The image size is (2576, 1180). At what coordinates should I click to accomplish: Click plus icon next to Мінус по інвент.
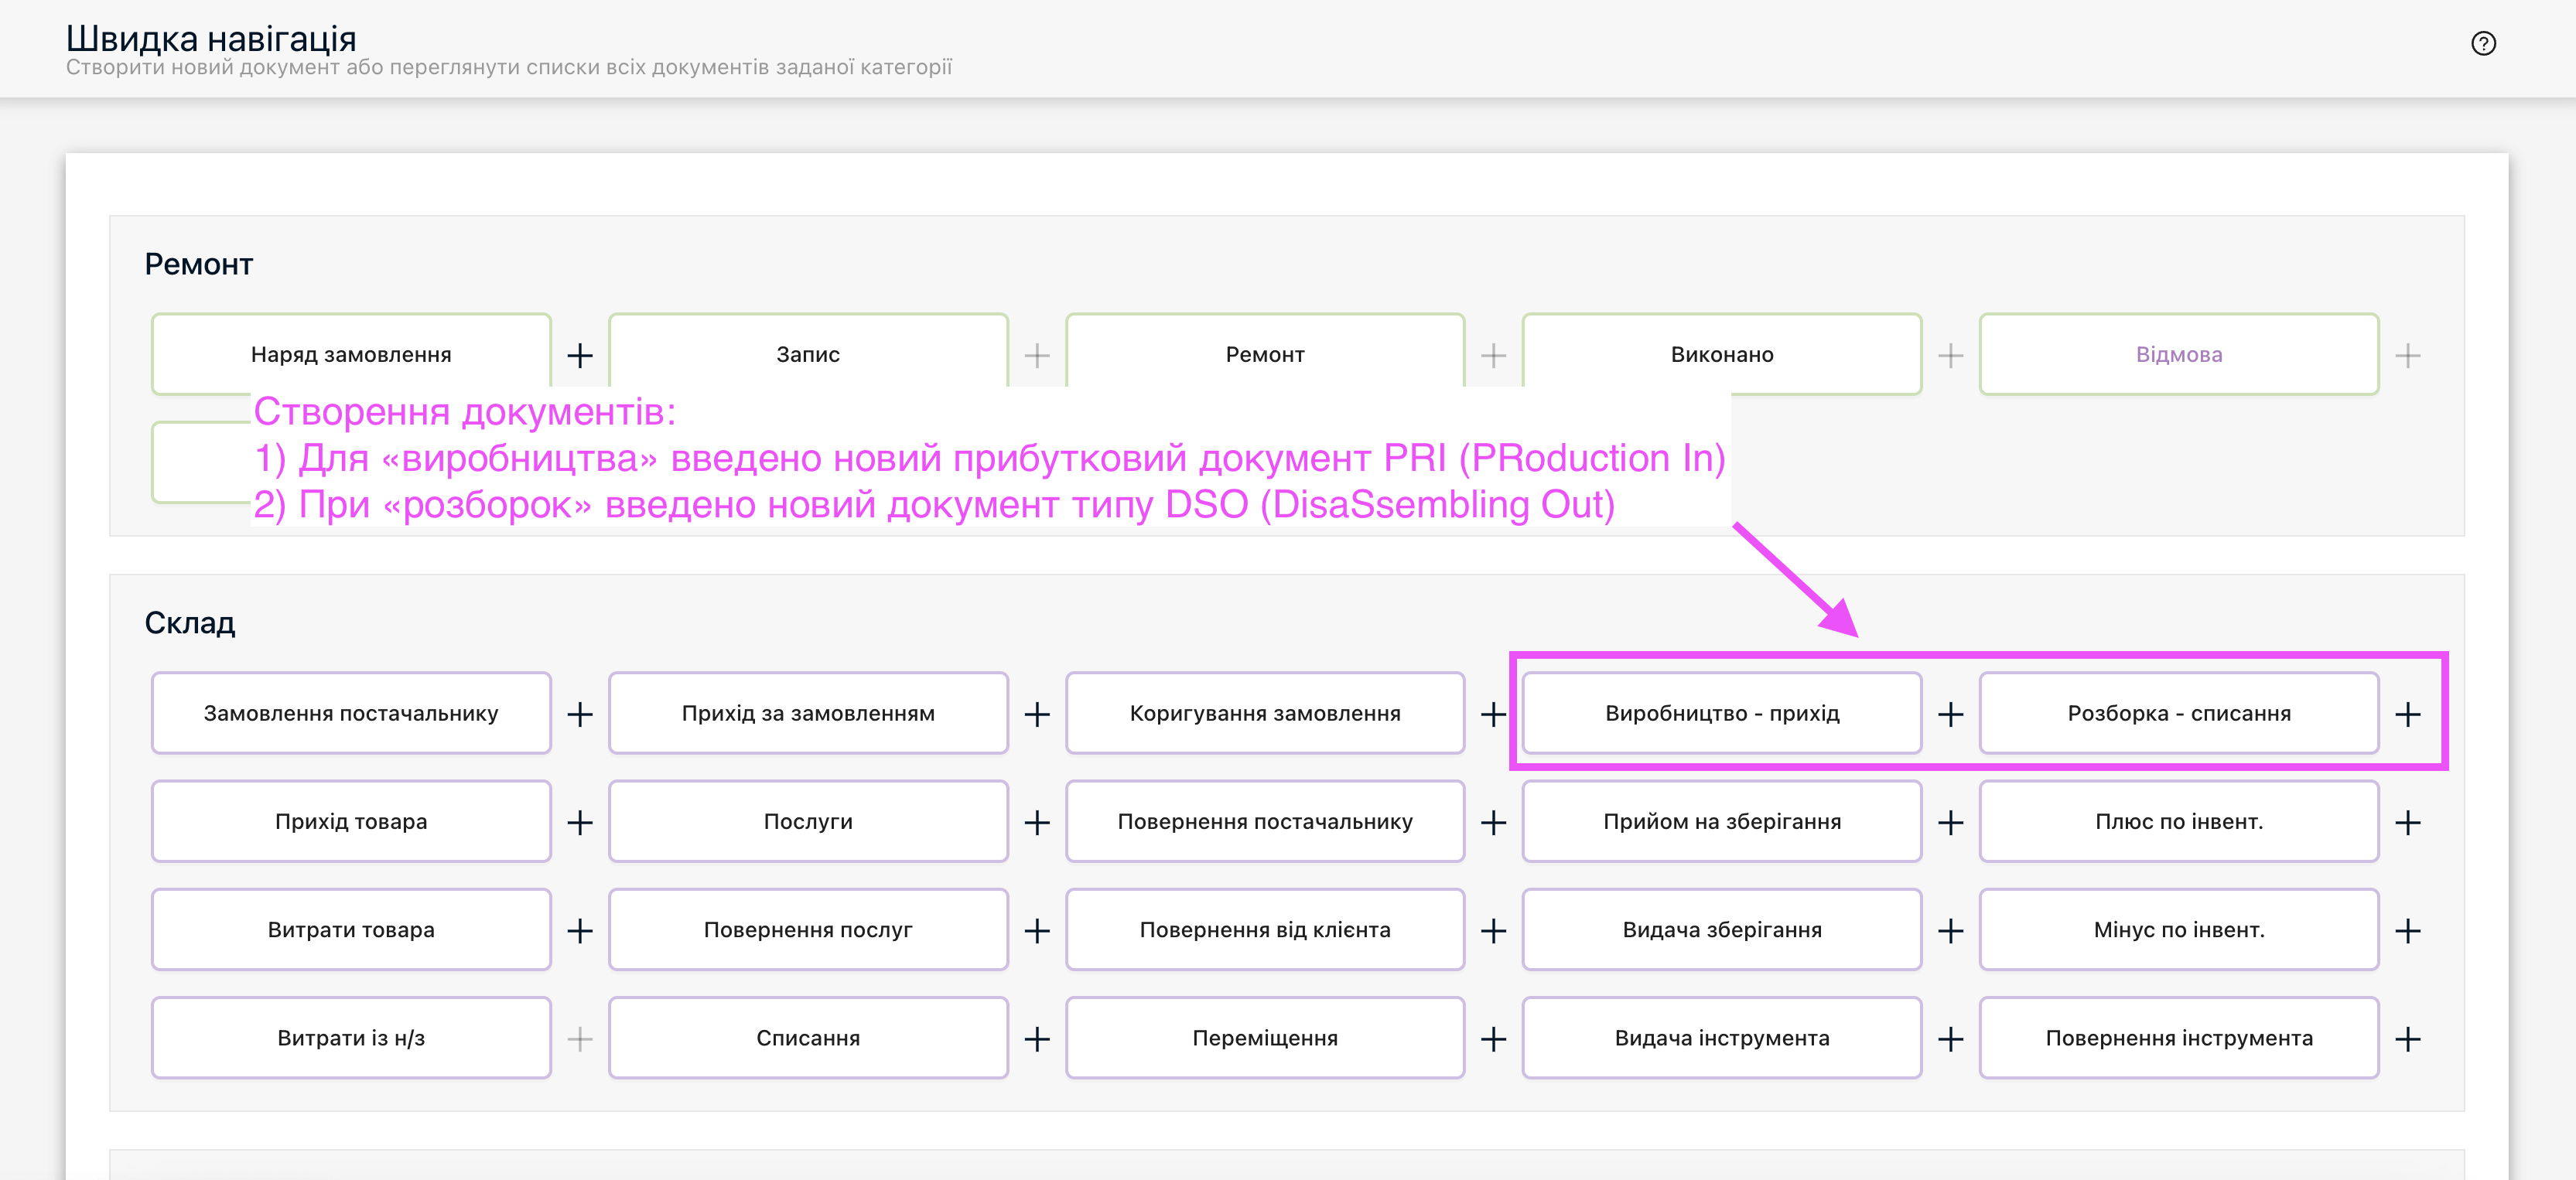[x=2407, y=931]
